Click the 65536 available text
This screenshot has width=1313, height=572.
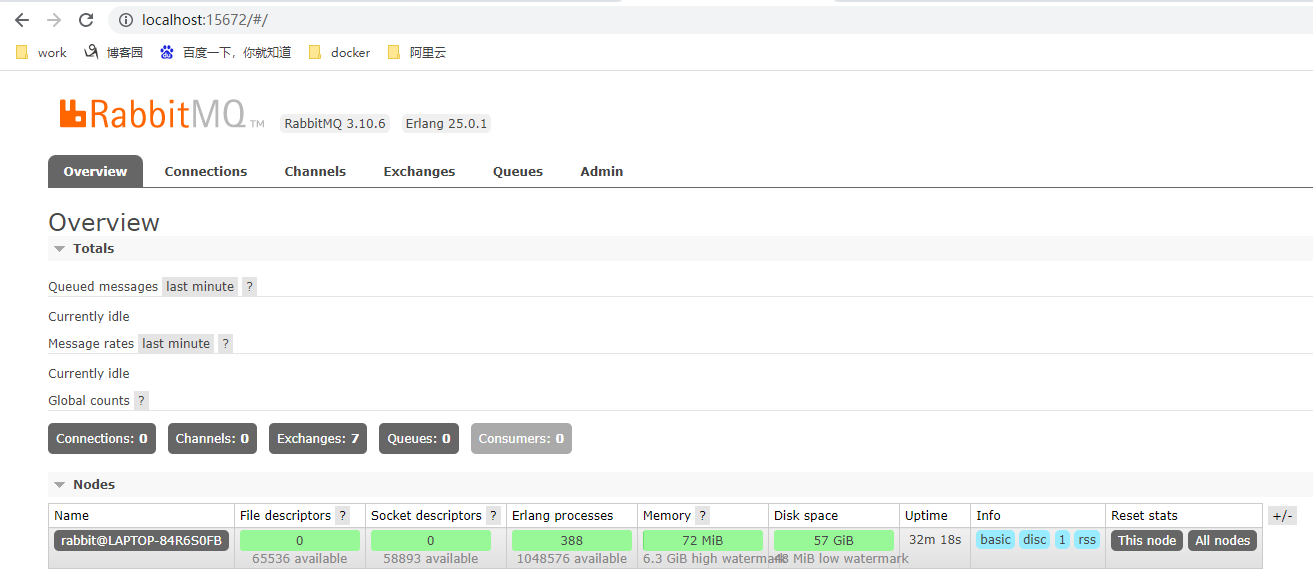point(300,559)
